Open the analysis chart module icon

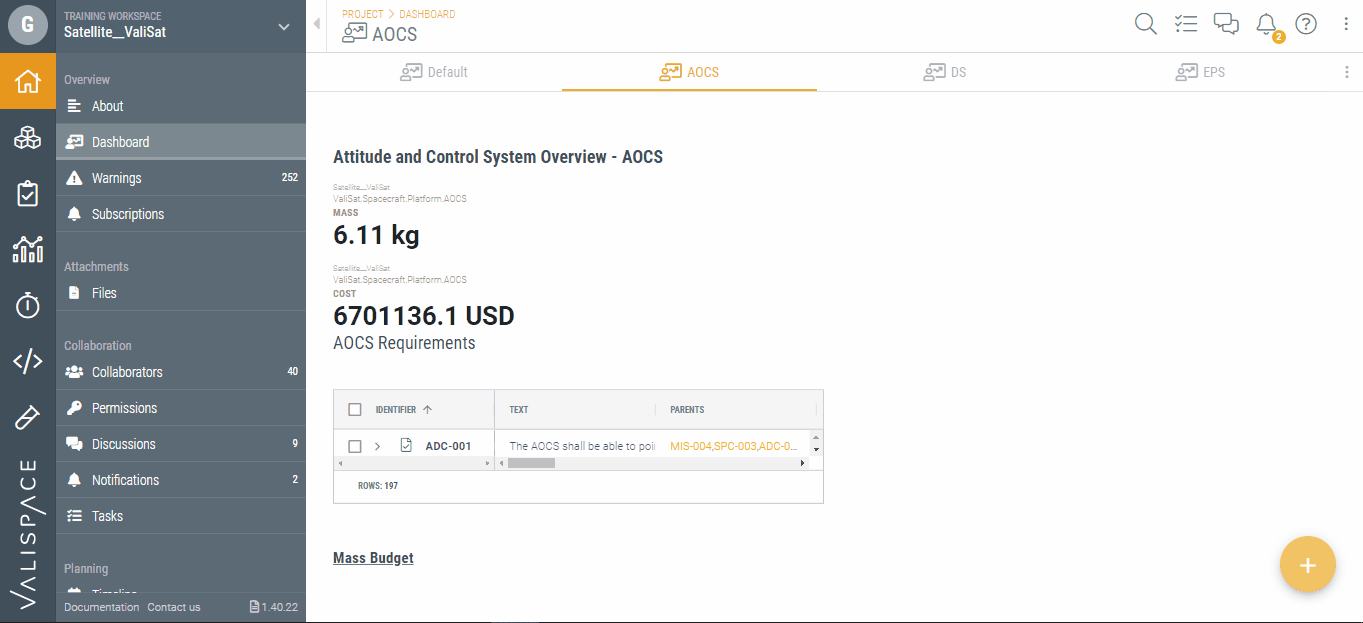pyautogui.click(x=28, y=249)
